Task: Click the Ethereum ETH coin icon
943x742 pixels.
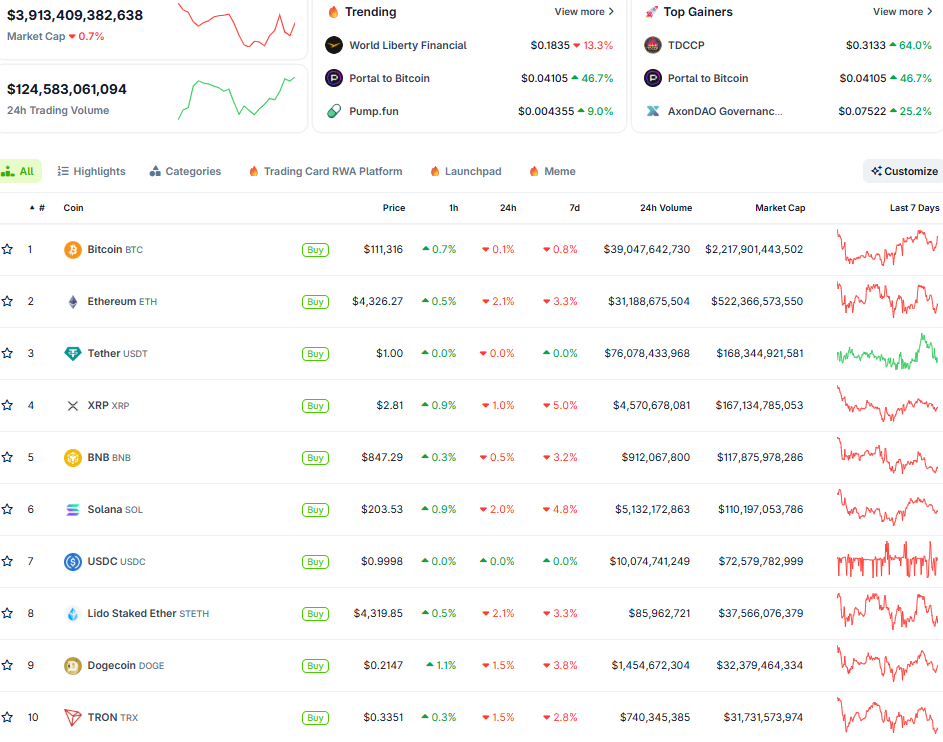Action: 72,301
